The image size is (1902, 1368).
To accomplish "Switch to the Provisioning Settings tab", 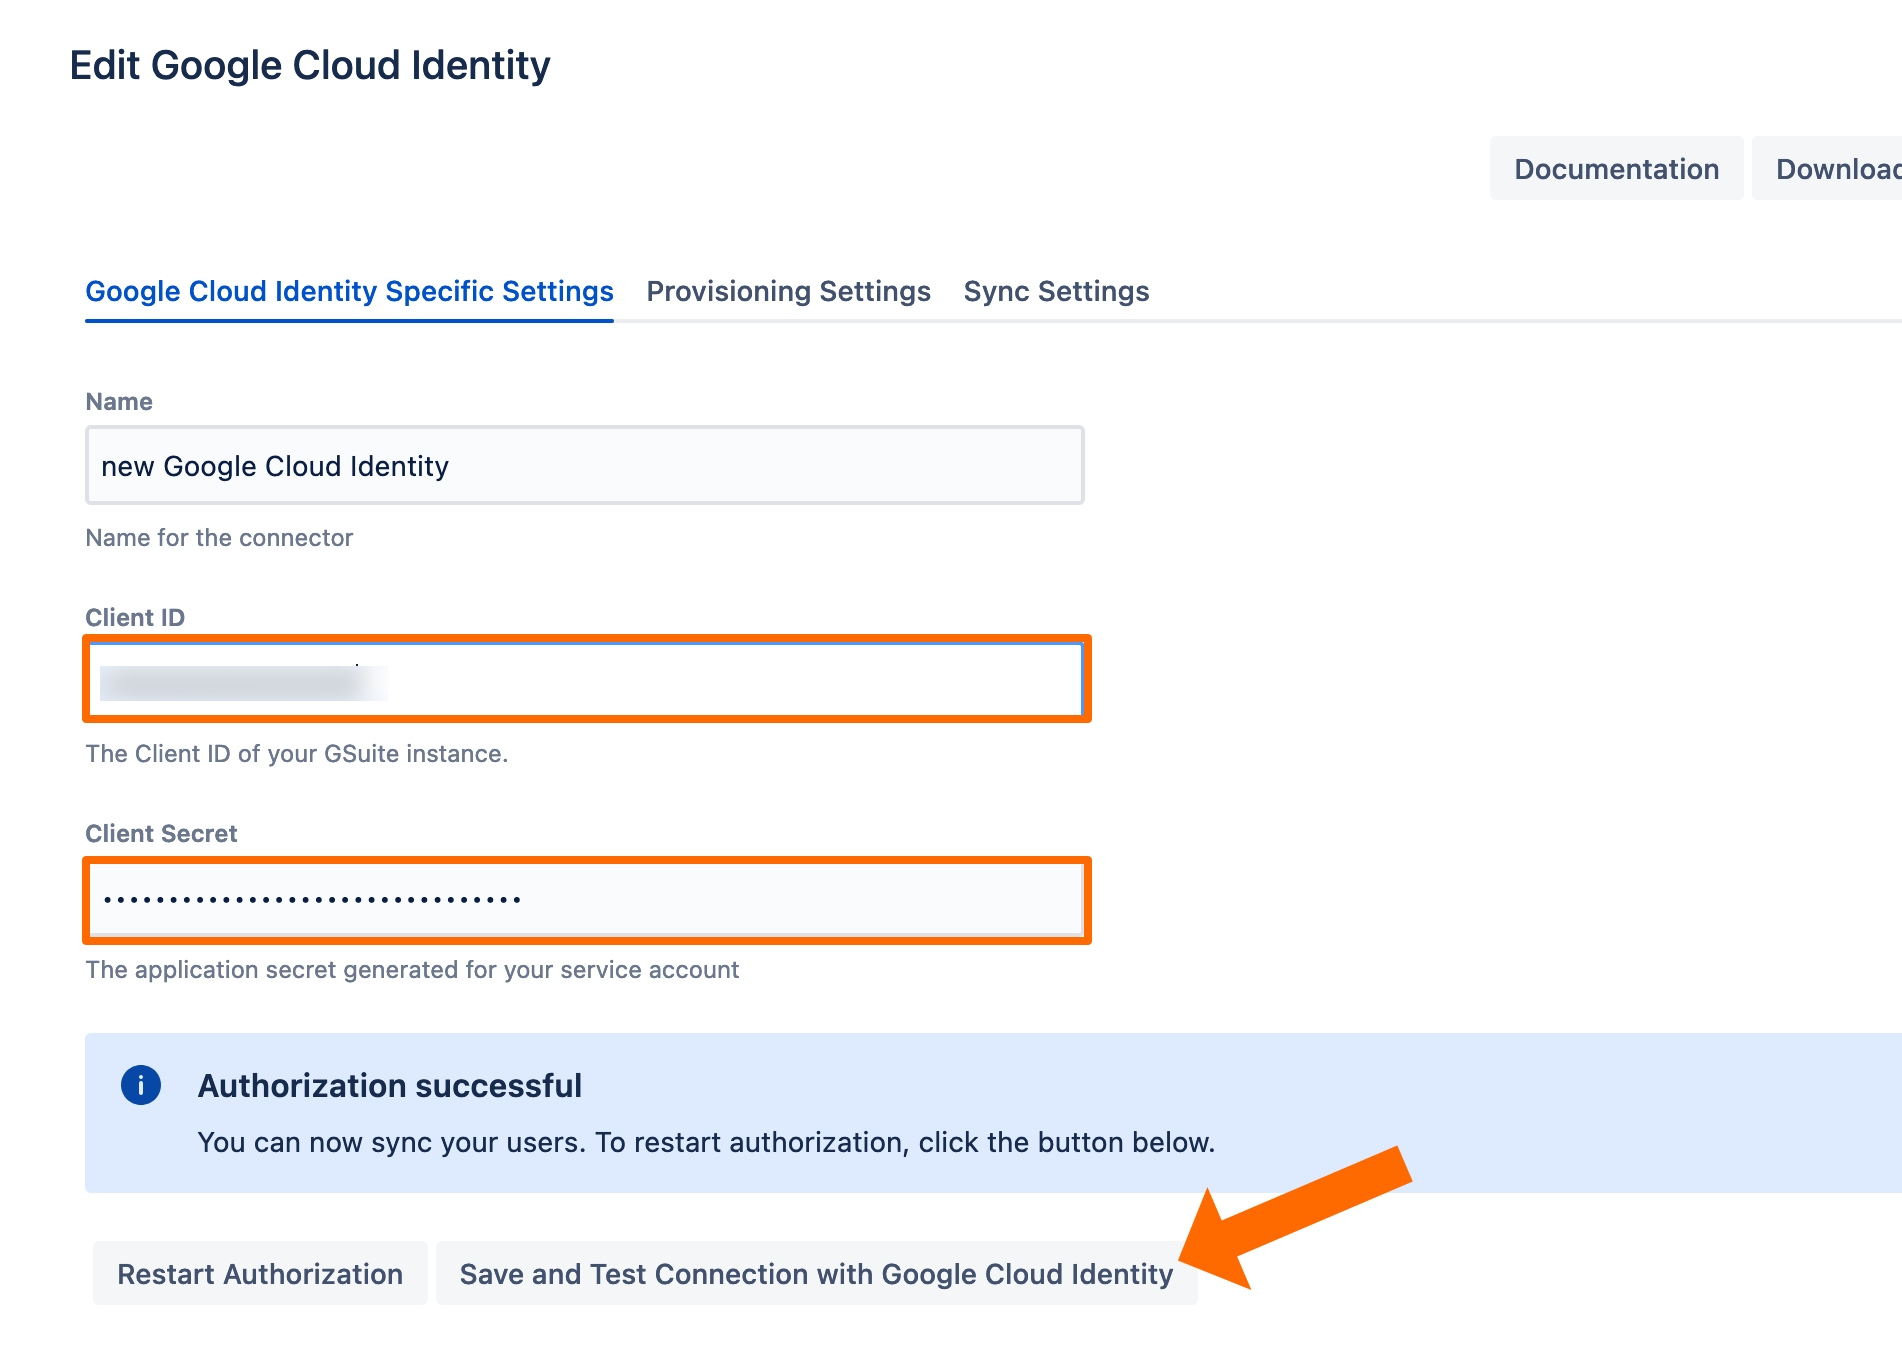I will point(788,291).
